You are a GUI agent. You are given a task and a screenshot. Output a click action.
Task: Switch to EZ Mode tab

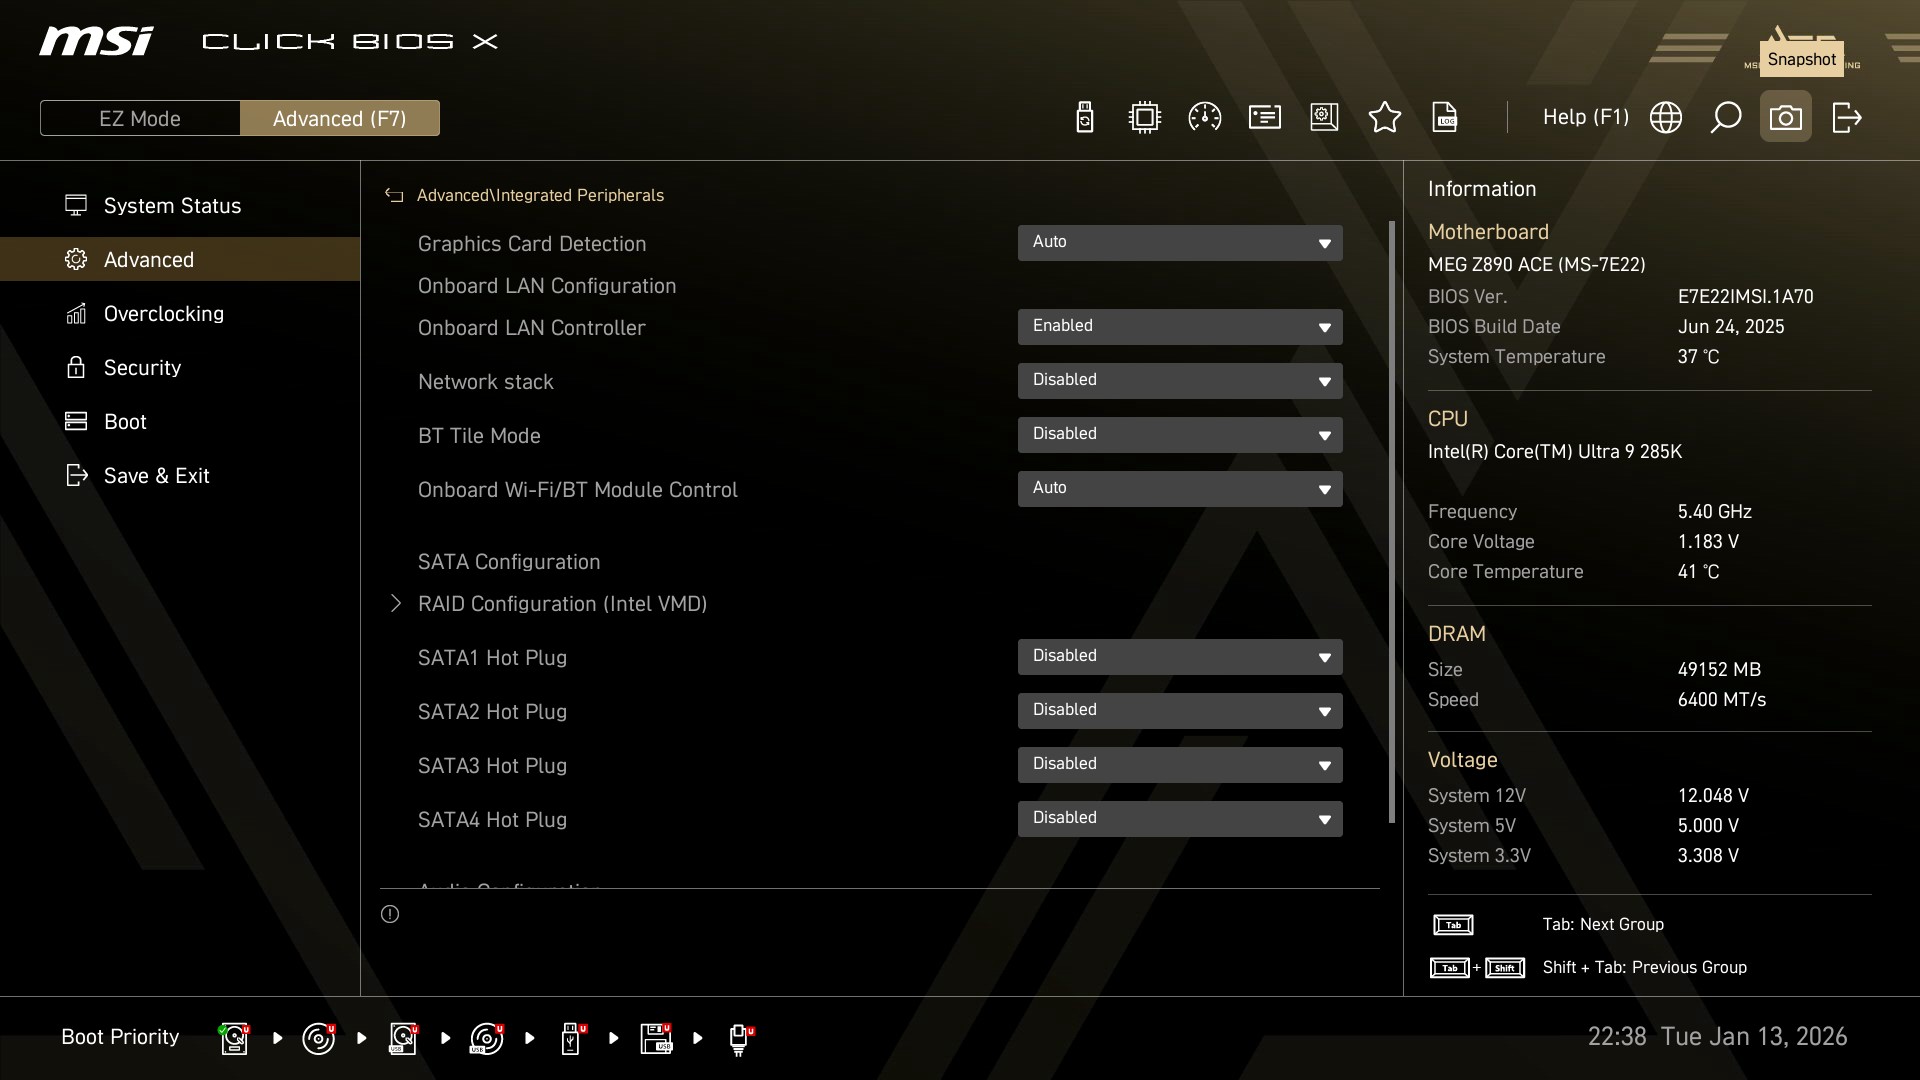(140, 119)
